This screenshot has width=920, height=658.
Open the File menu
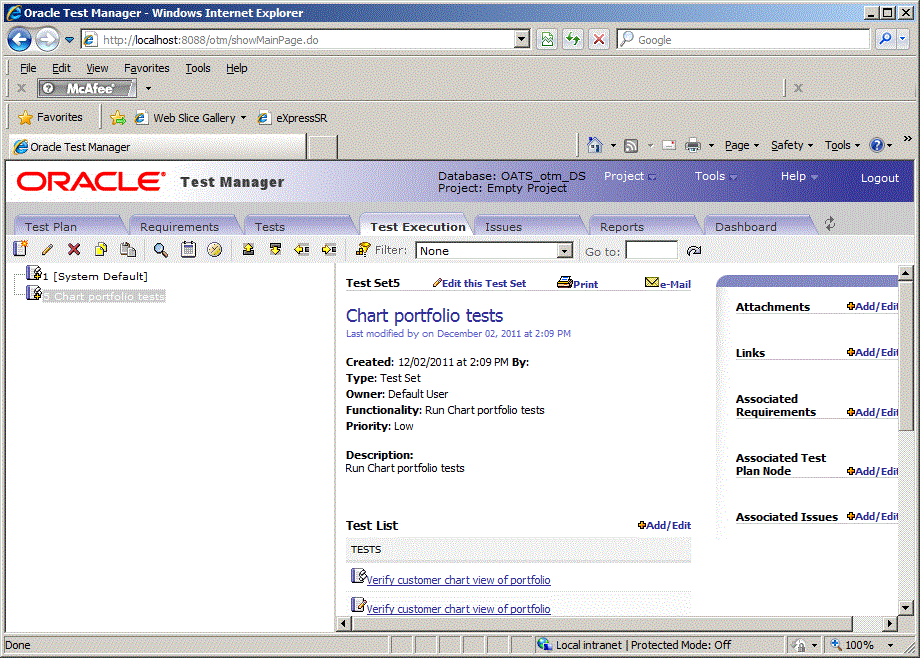[x=28, y=68]
